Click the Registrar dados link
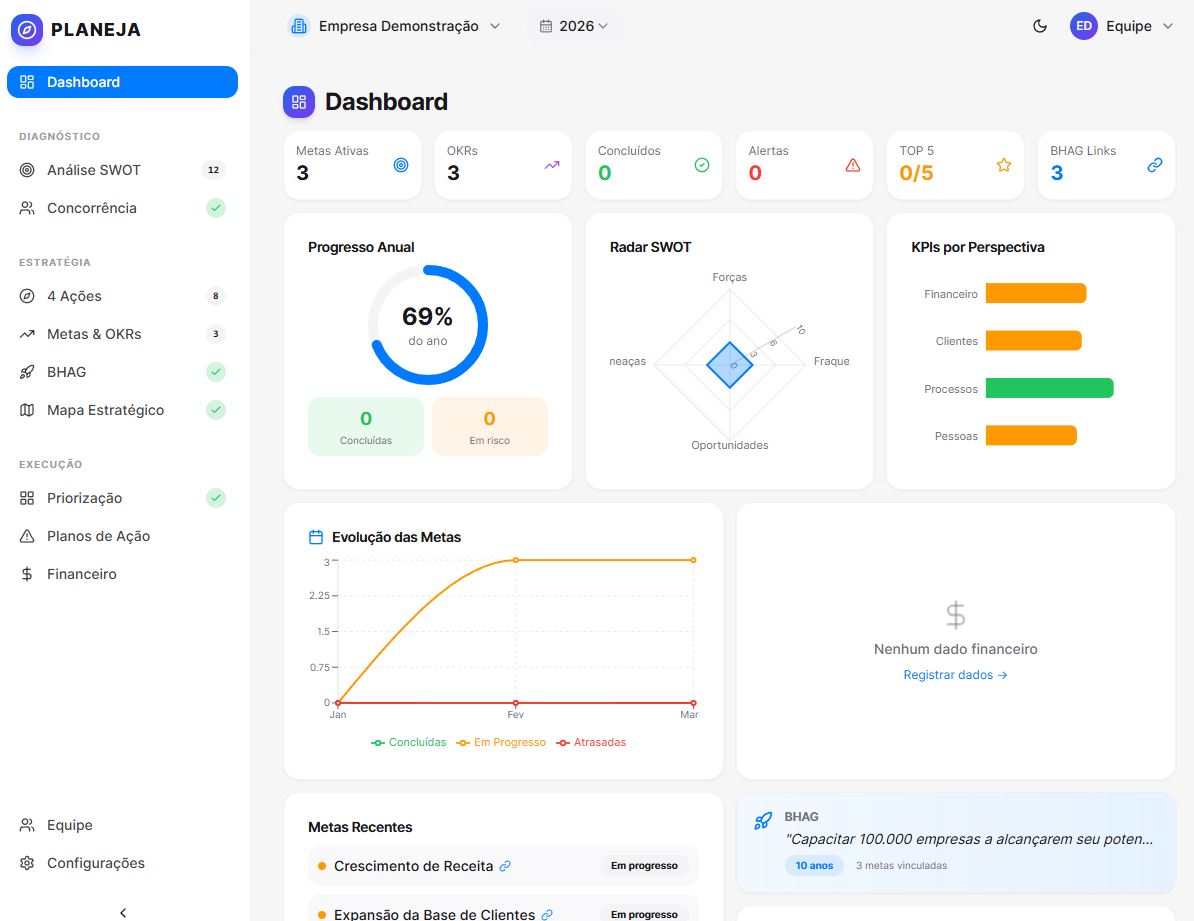The width and height of the screenshot is (1194, 921). click(x=955, y=675)
